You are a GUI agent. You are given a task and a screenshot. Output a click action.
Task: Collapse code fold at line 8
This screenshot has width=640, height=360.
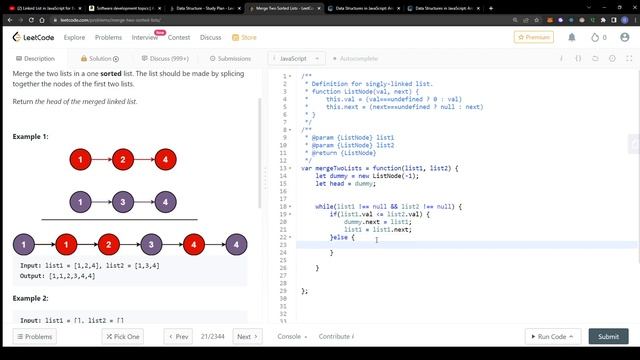(x=290, y=130)
